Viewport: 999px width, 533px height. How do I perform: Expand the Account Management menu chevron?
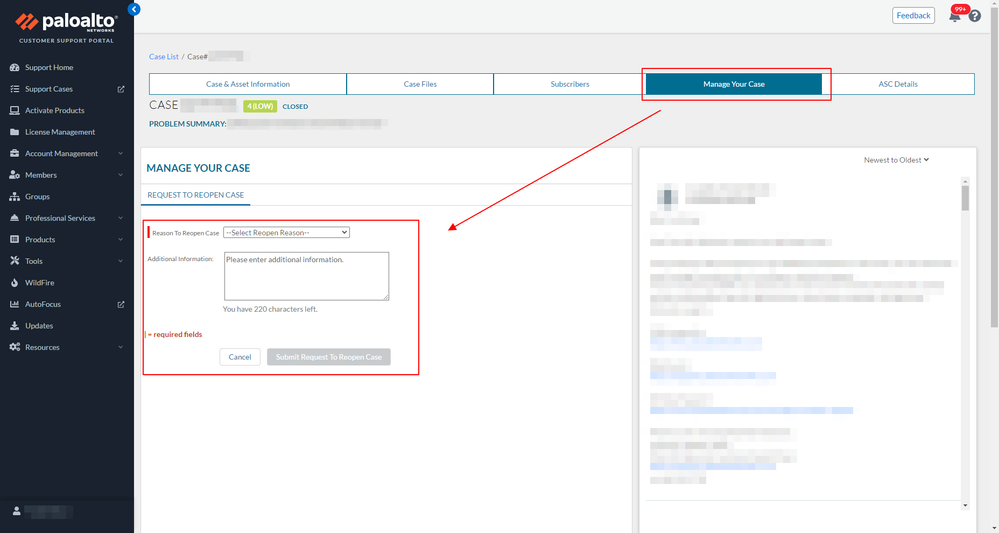[x=120, y=153]
